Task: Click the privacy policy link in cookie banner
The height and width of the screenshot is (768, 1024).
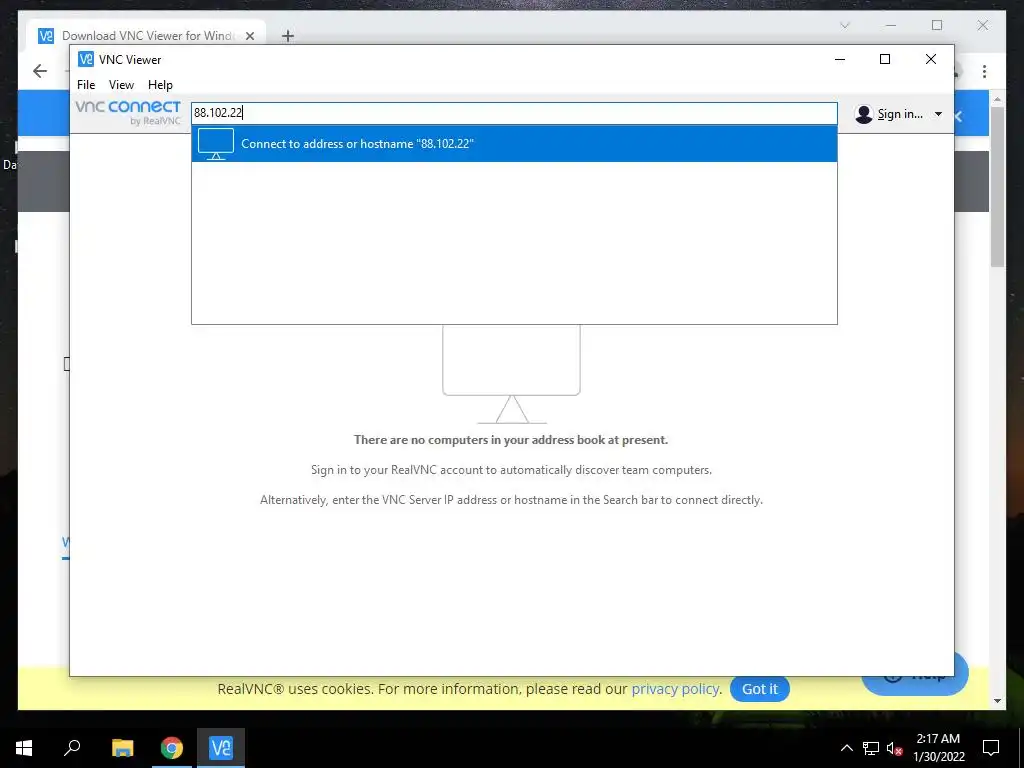Action: (x=675, y=689)
